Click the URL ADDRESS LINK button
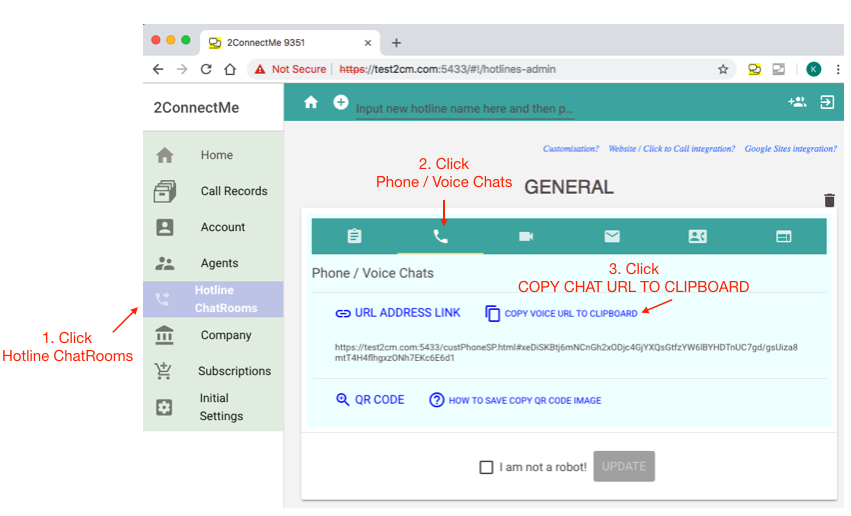 pos(398,313)
